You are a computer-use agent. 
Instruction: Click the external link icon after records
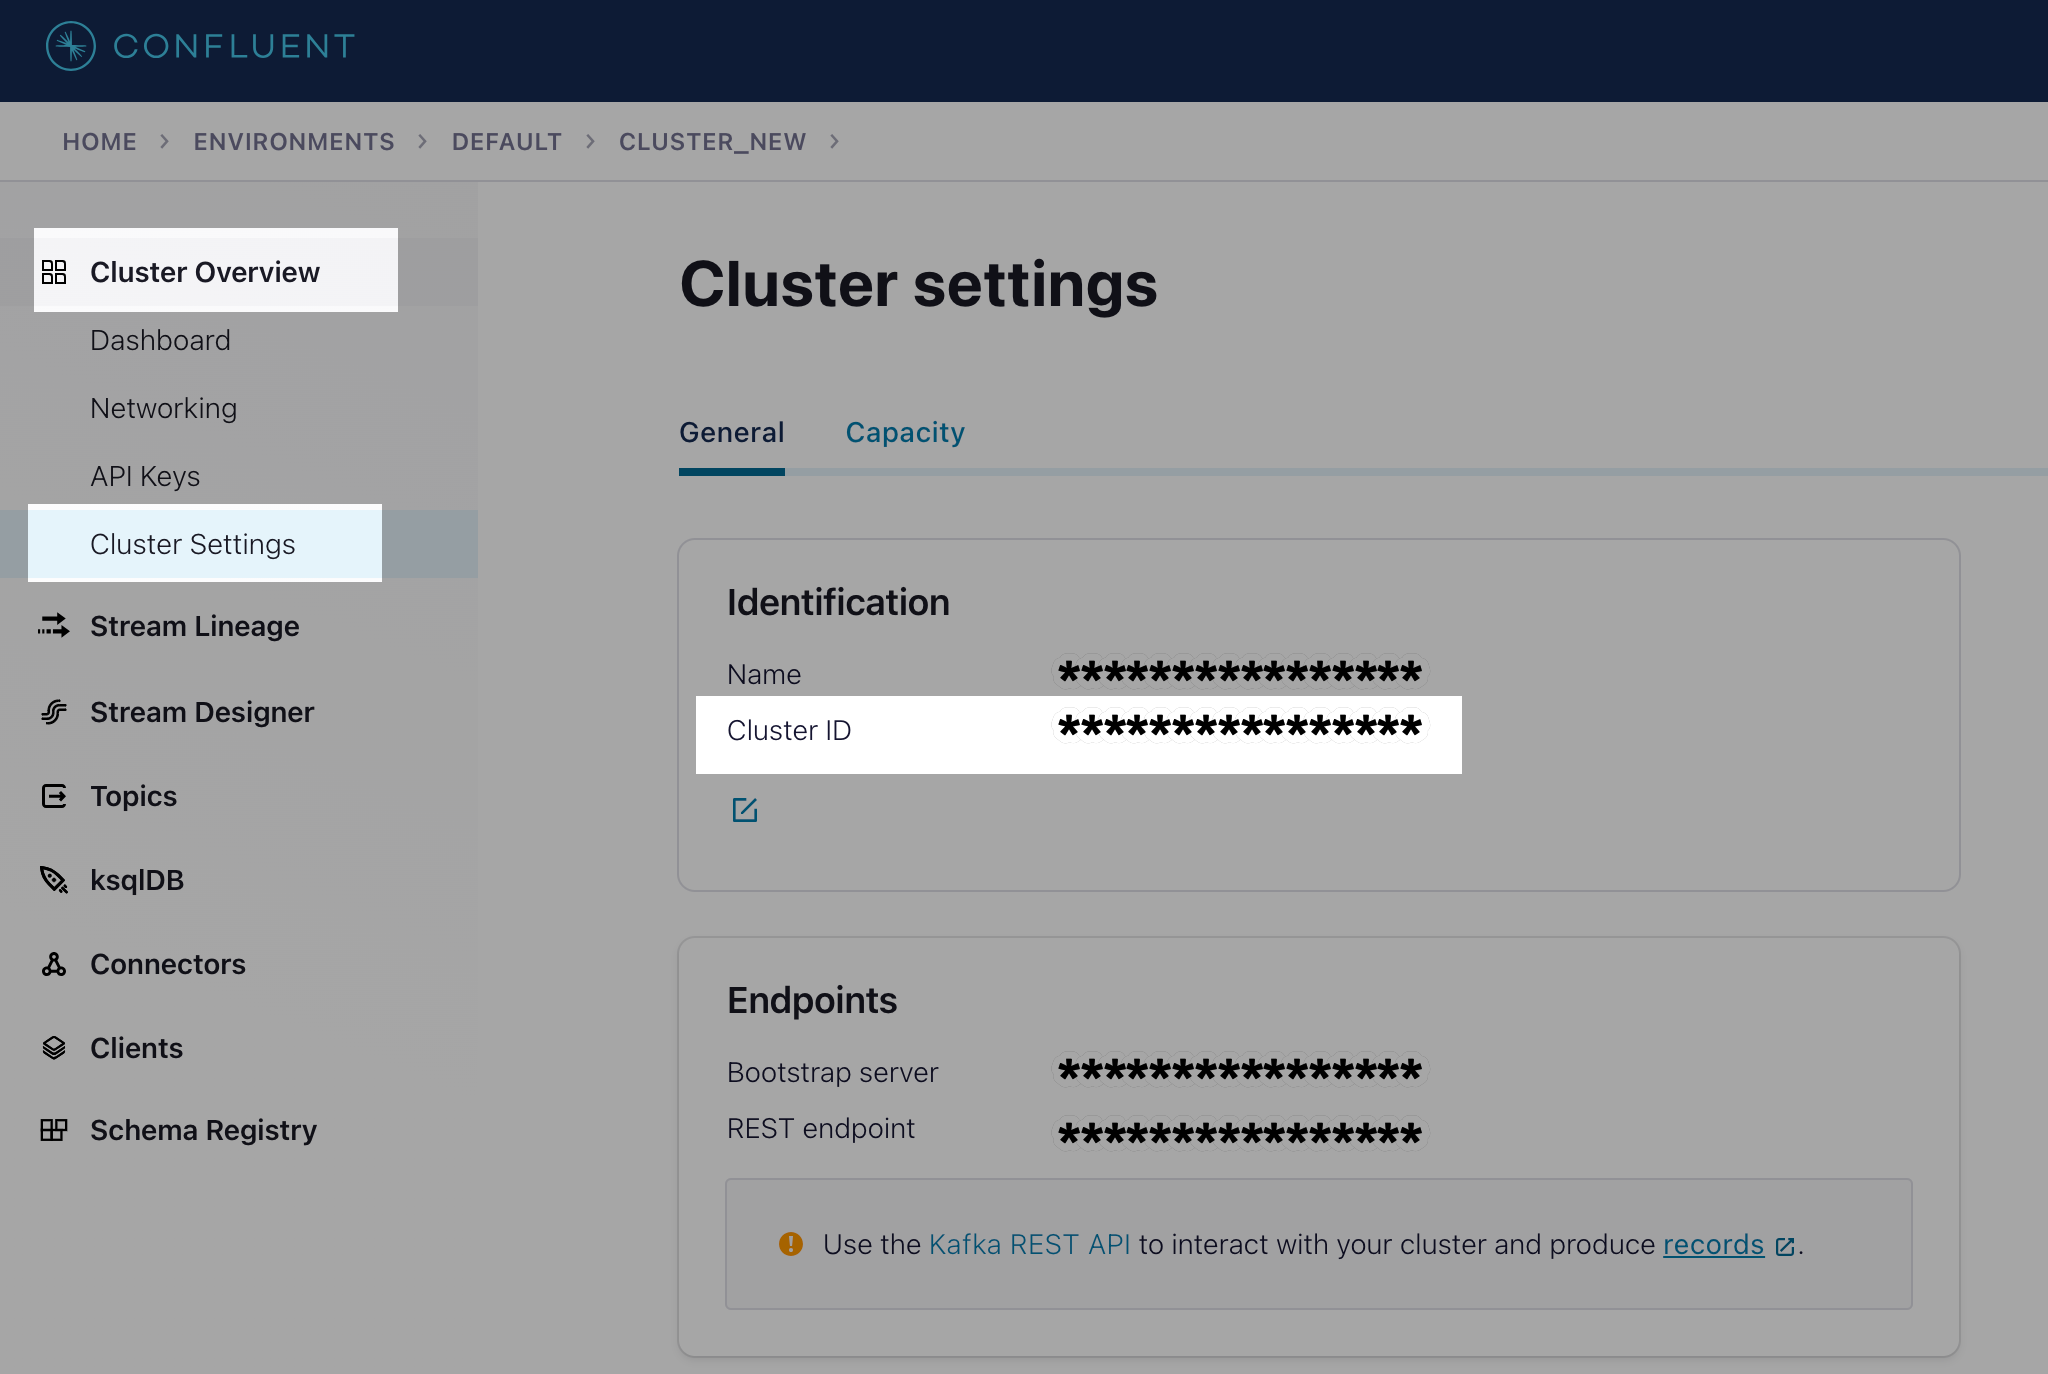click(x=1785, y=1246)
